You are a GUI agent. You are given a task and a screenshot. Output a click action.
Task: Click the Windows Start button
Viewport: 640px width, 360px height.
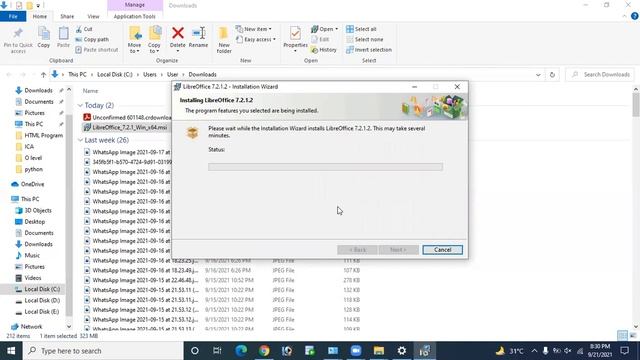[11, 351]
